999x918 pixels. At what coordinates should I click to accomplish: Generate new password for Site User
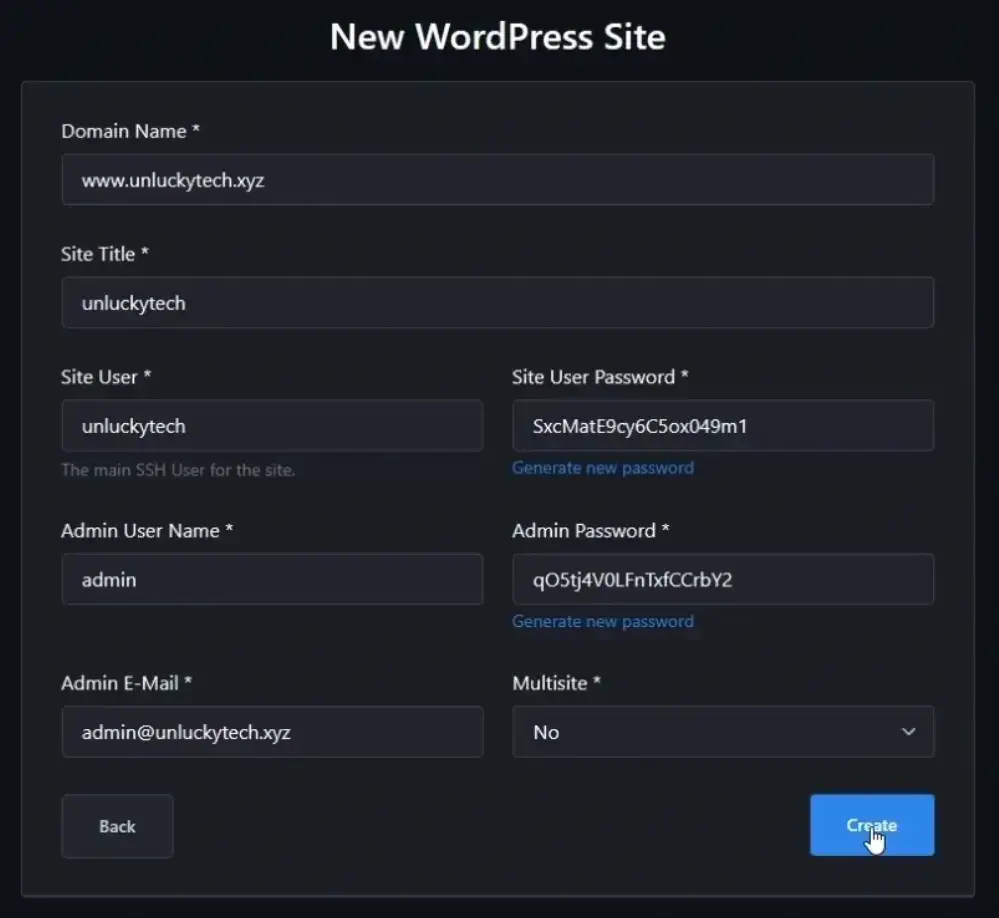pos(602,468)
